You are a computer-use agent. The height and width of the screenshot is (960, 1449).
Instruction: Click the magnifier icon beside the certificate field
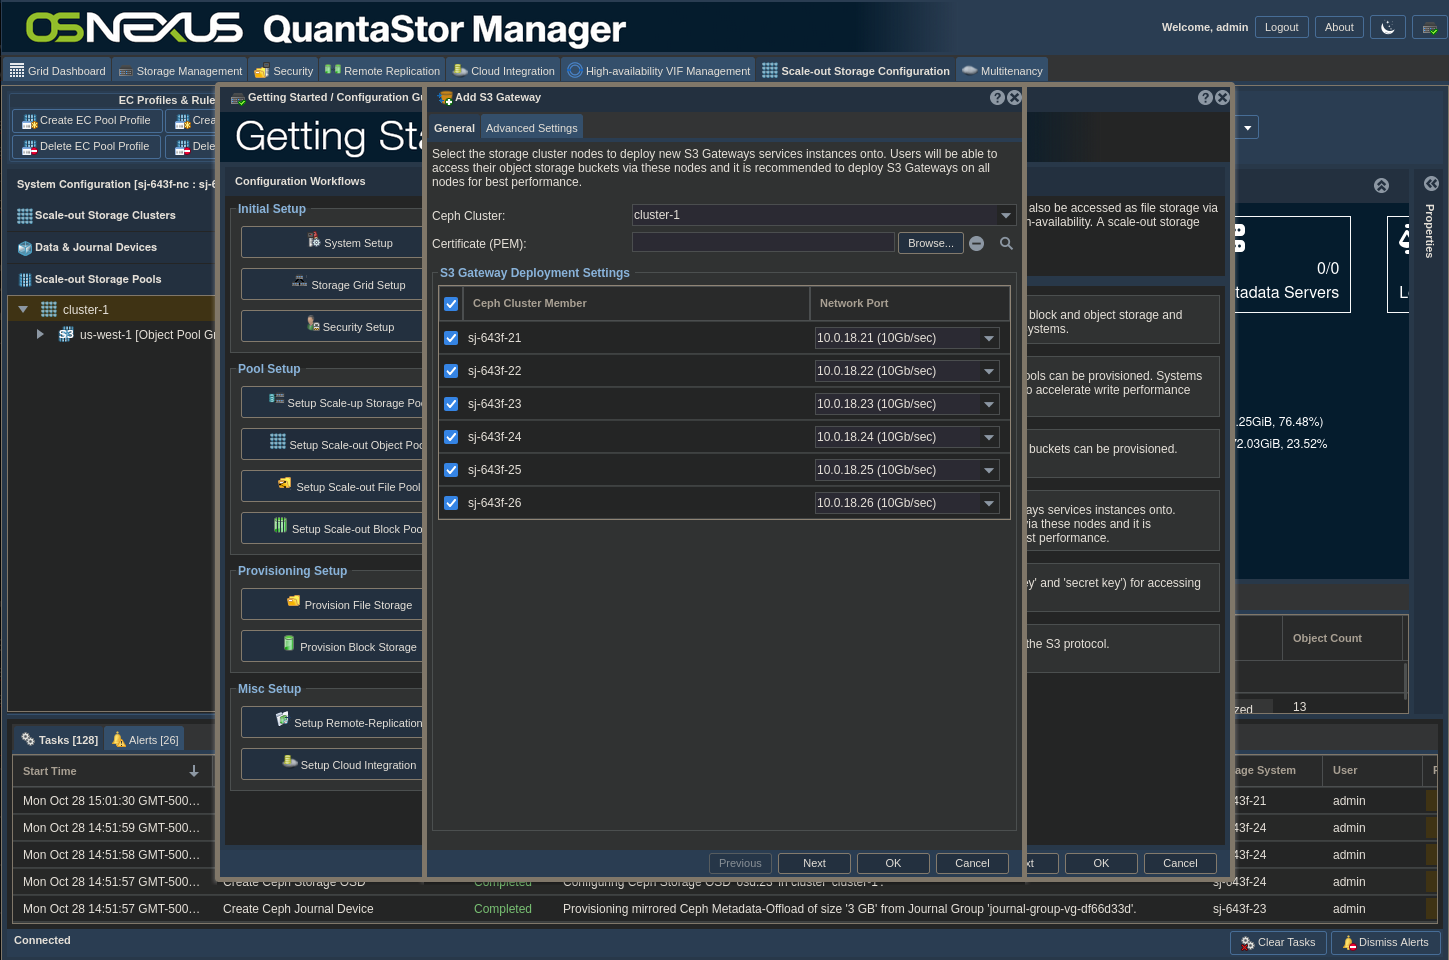(1006, 244)
